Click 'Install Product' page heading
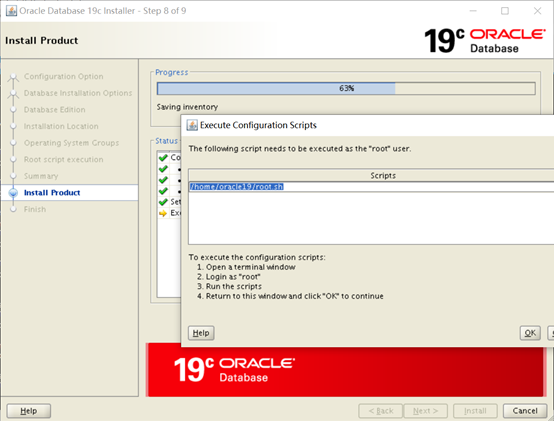 tap(42, 40)
